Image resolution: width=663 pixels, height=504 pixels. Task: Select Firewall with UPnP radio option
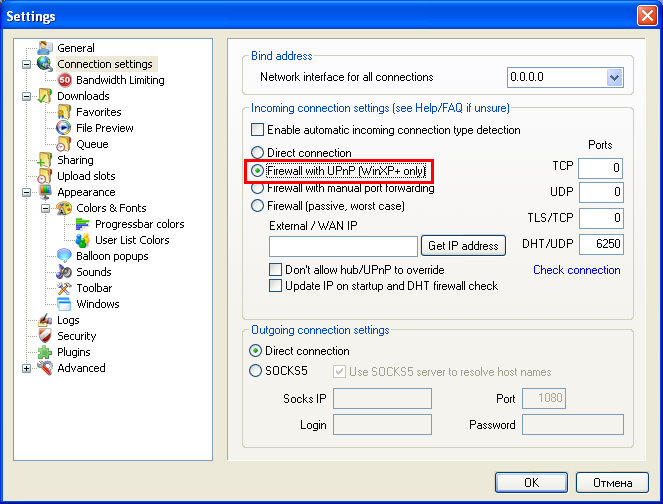[x=257, y=170]
